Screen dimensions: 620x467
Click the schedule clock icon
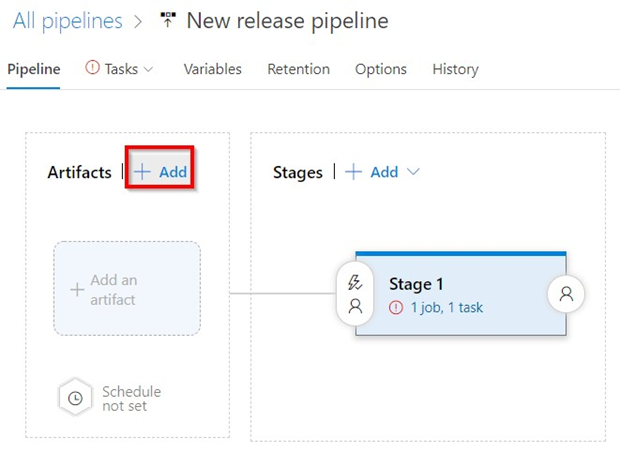pos(75,398)
